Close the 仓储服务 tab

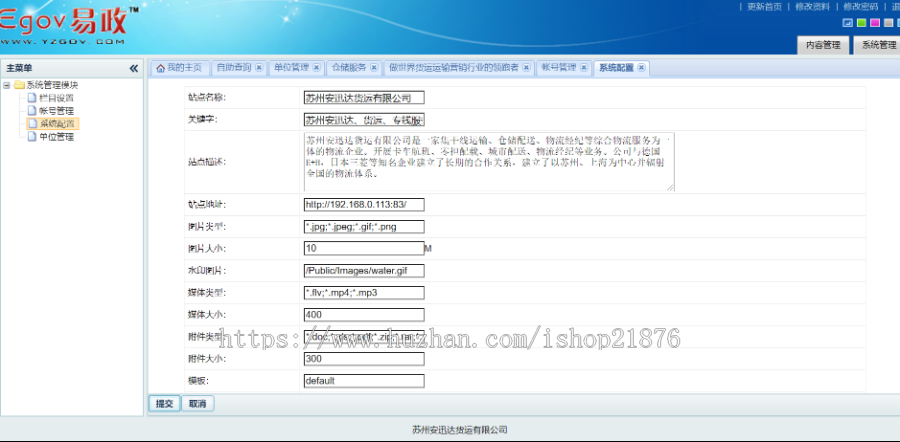point(374,68)
